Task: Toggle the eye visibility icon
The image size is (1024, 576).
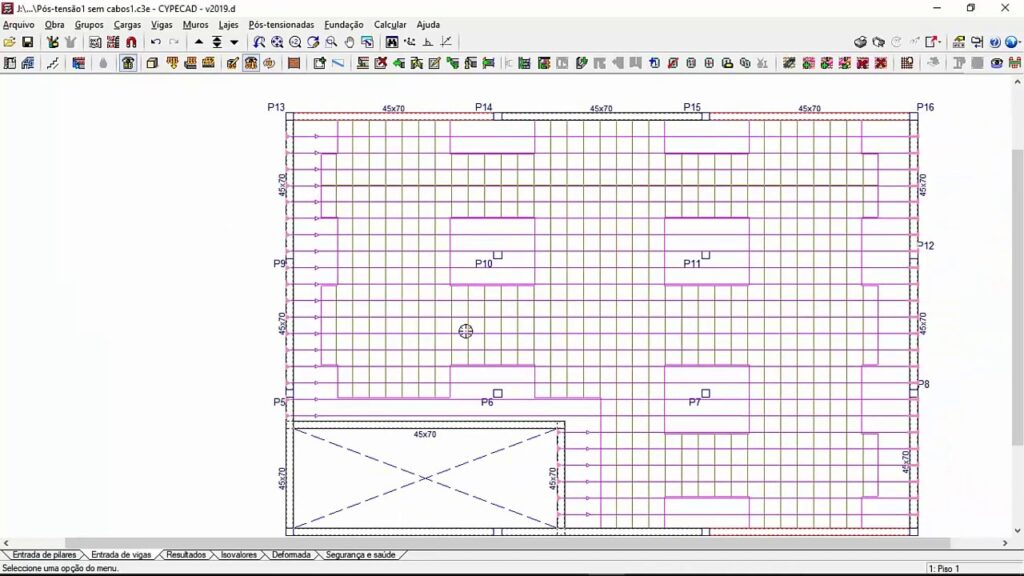Action: 996,63
